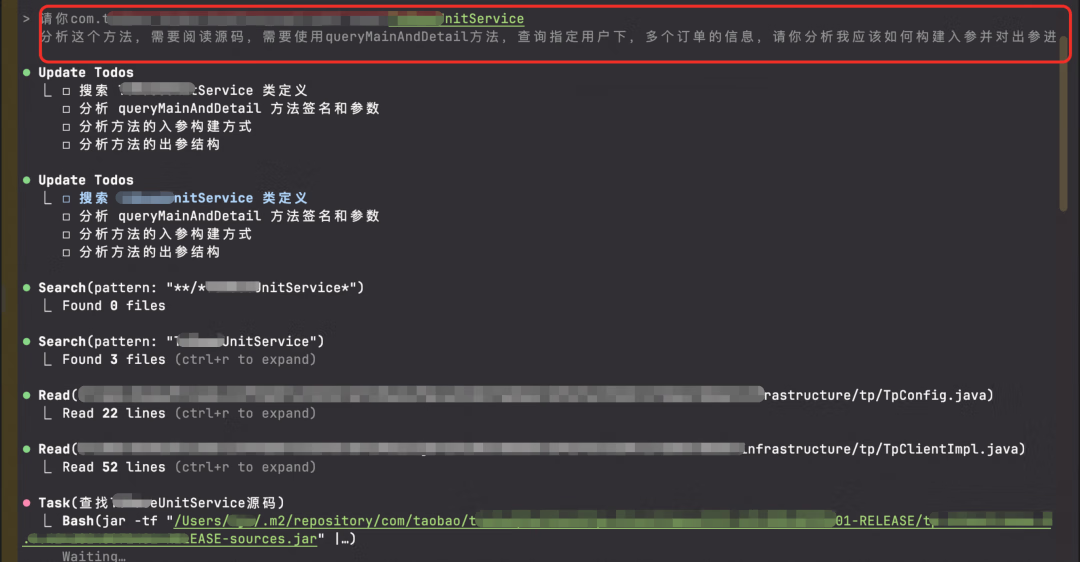This screenshot has width=1080, height=562.
Task: Click the status dot of the Found 3 files search
Action: click(x=26, y=342)
